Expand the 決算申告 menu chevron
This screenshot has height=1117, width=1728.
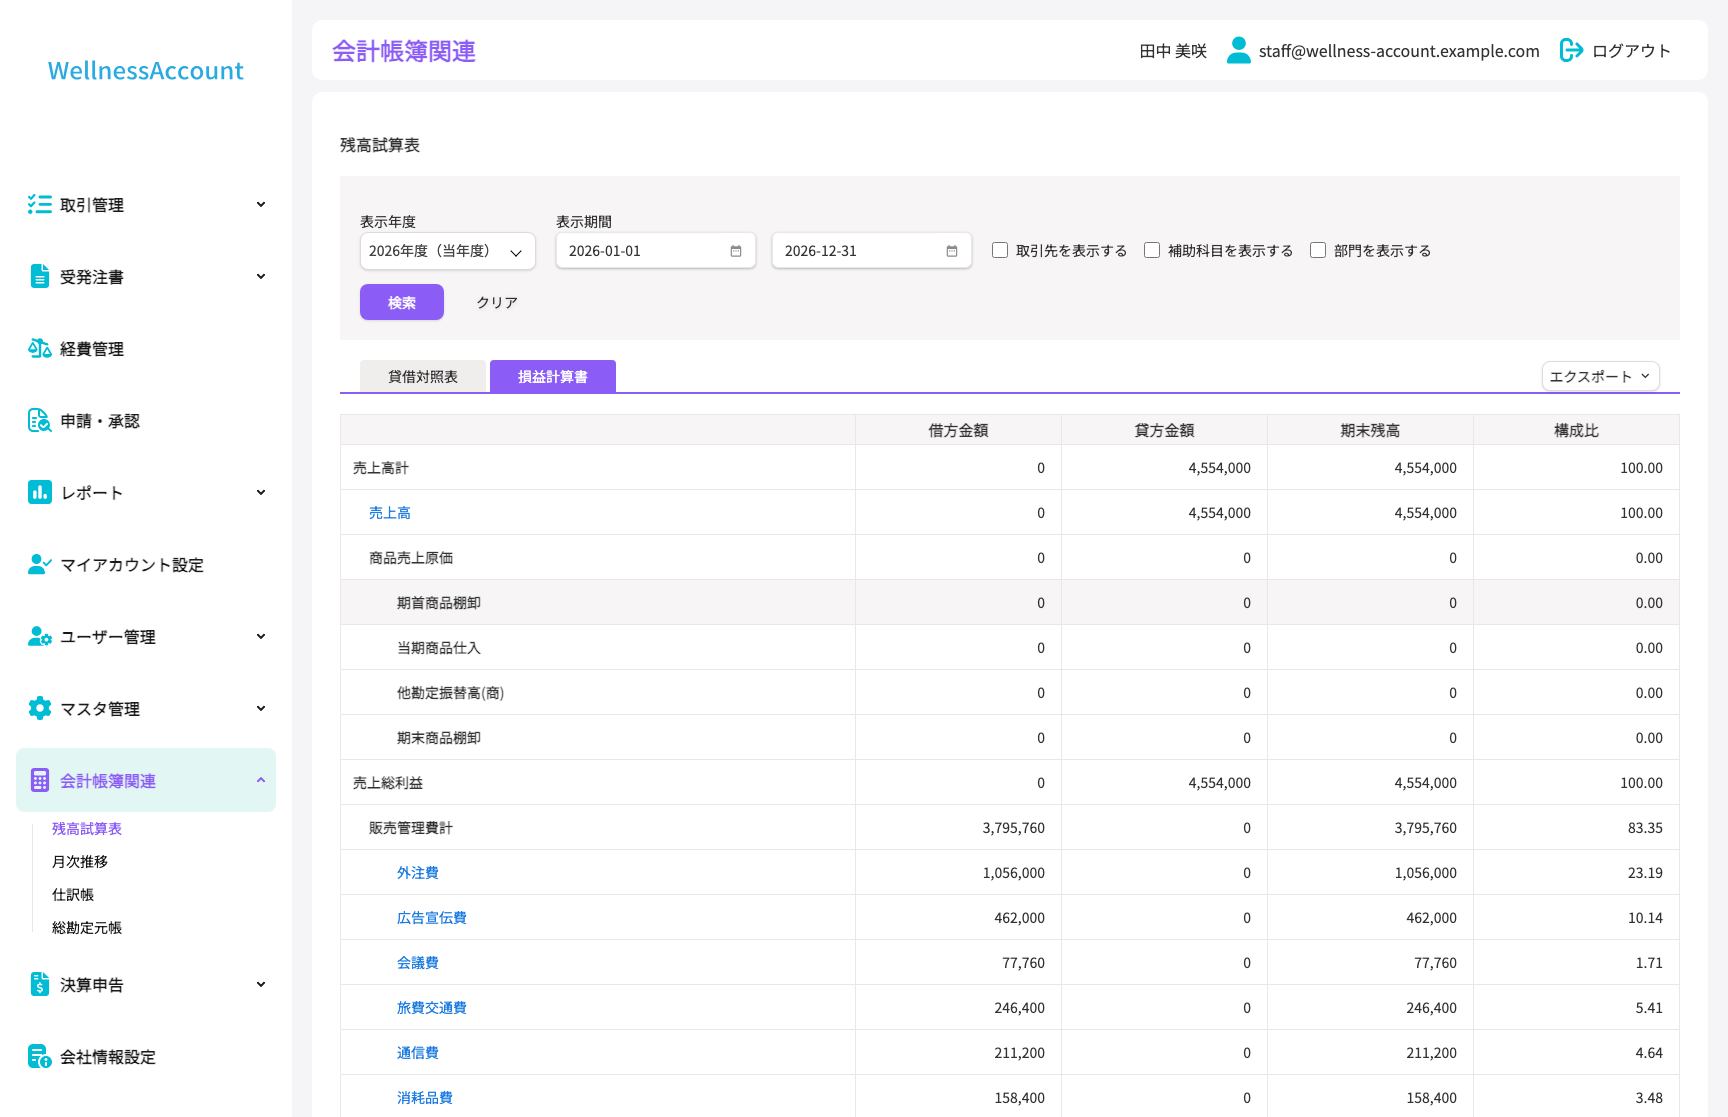pyautogui.click(x=261, y=985)
